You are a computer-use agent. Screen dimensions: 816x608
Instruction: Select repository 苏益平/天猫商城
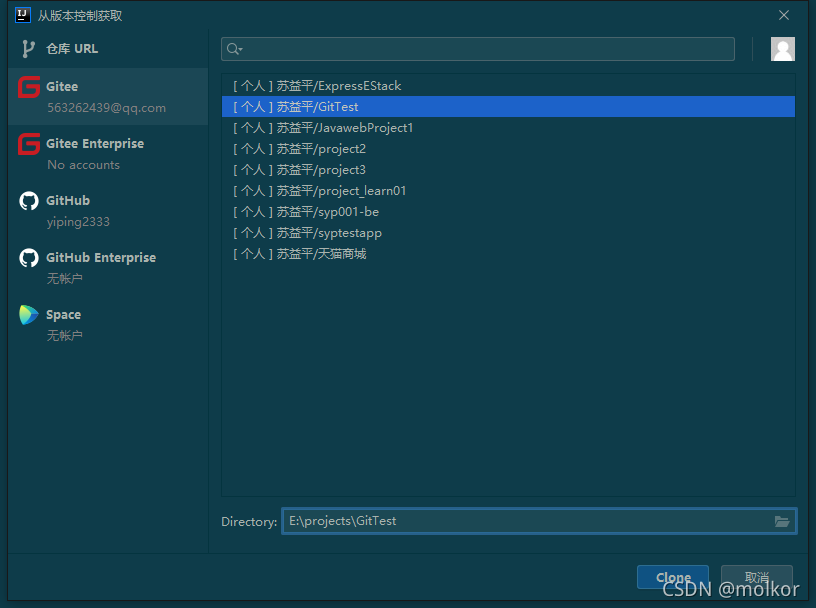coord(508,254)
